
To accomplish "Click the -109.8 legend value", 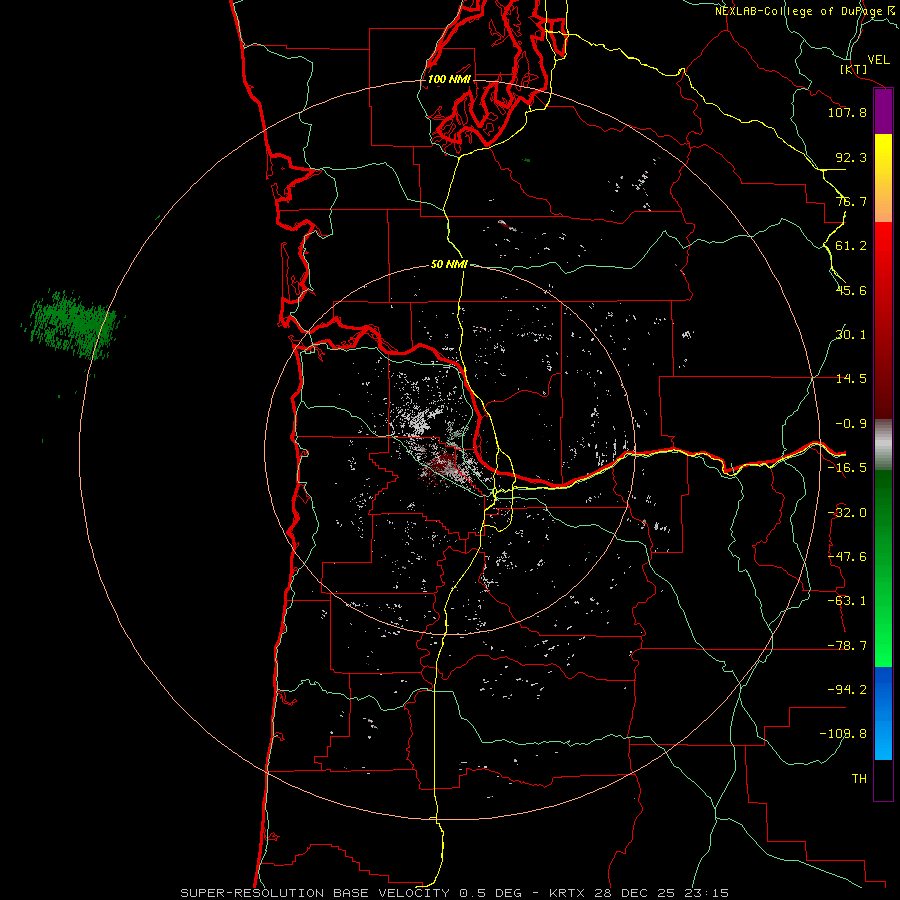I will click(x=843, y=734).
